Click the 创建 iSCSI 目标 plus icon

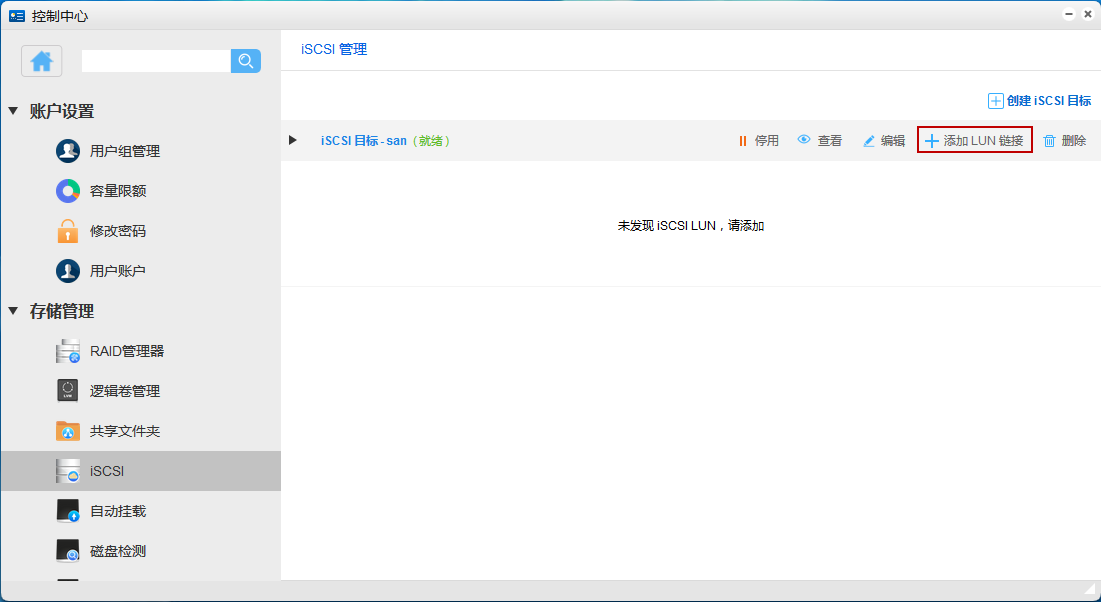coord(996,101)
